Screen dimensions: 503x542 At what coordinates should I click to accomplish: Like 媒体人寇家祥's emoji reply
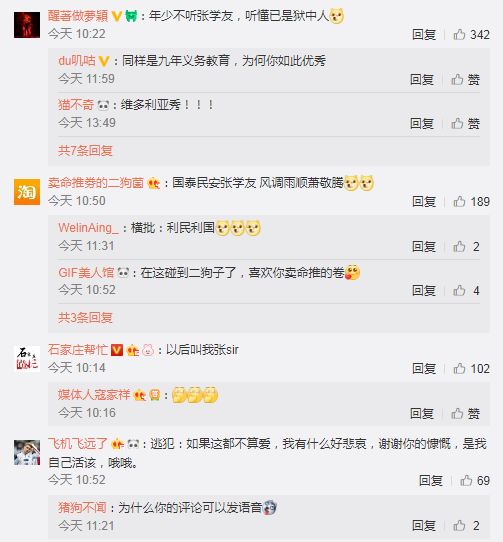click(465, 413)
